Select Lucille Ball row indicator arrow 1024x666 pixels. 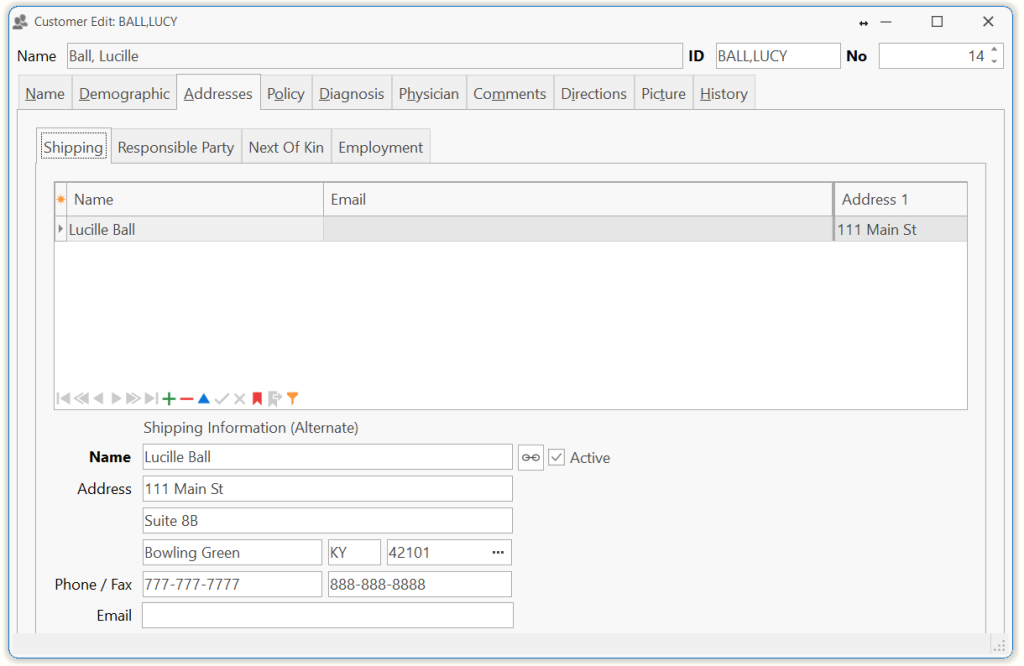(61, 229)
